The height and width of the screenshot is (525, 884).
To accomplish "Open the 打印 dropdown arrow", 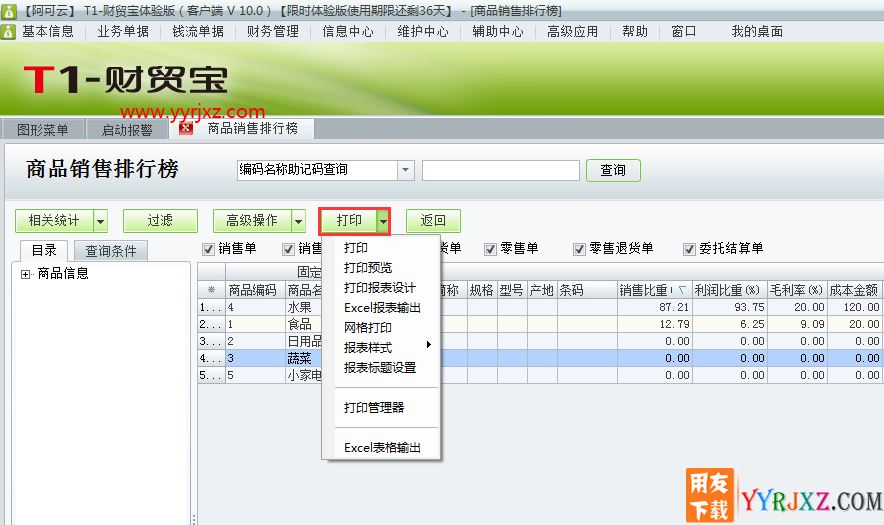I will point(383,221).
